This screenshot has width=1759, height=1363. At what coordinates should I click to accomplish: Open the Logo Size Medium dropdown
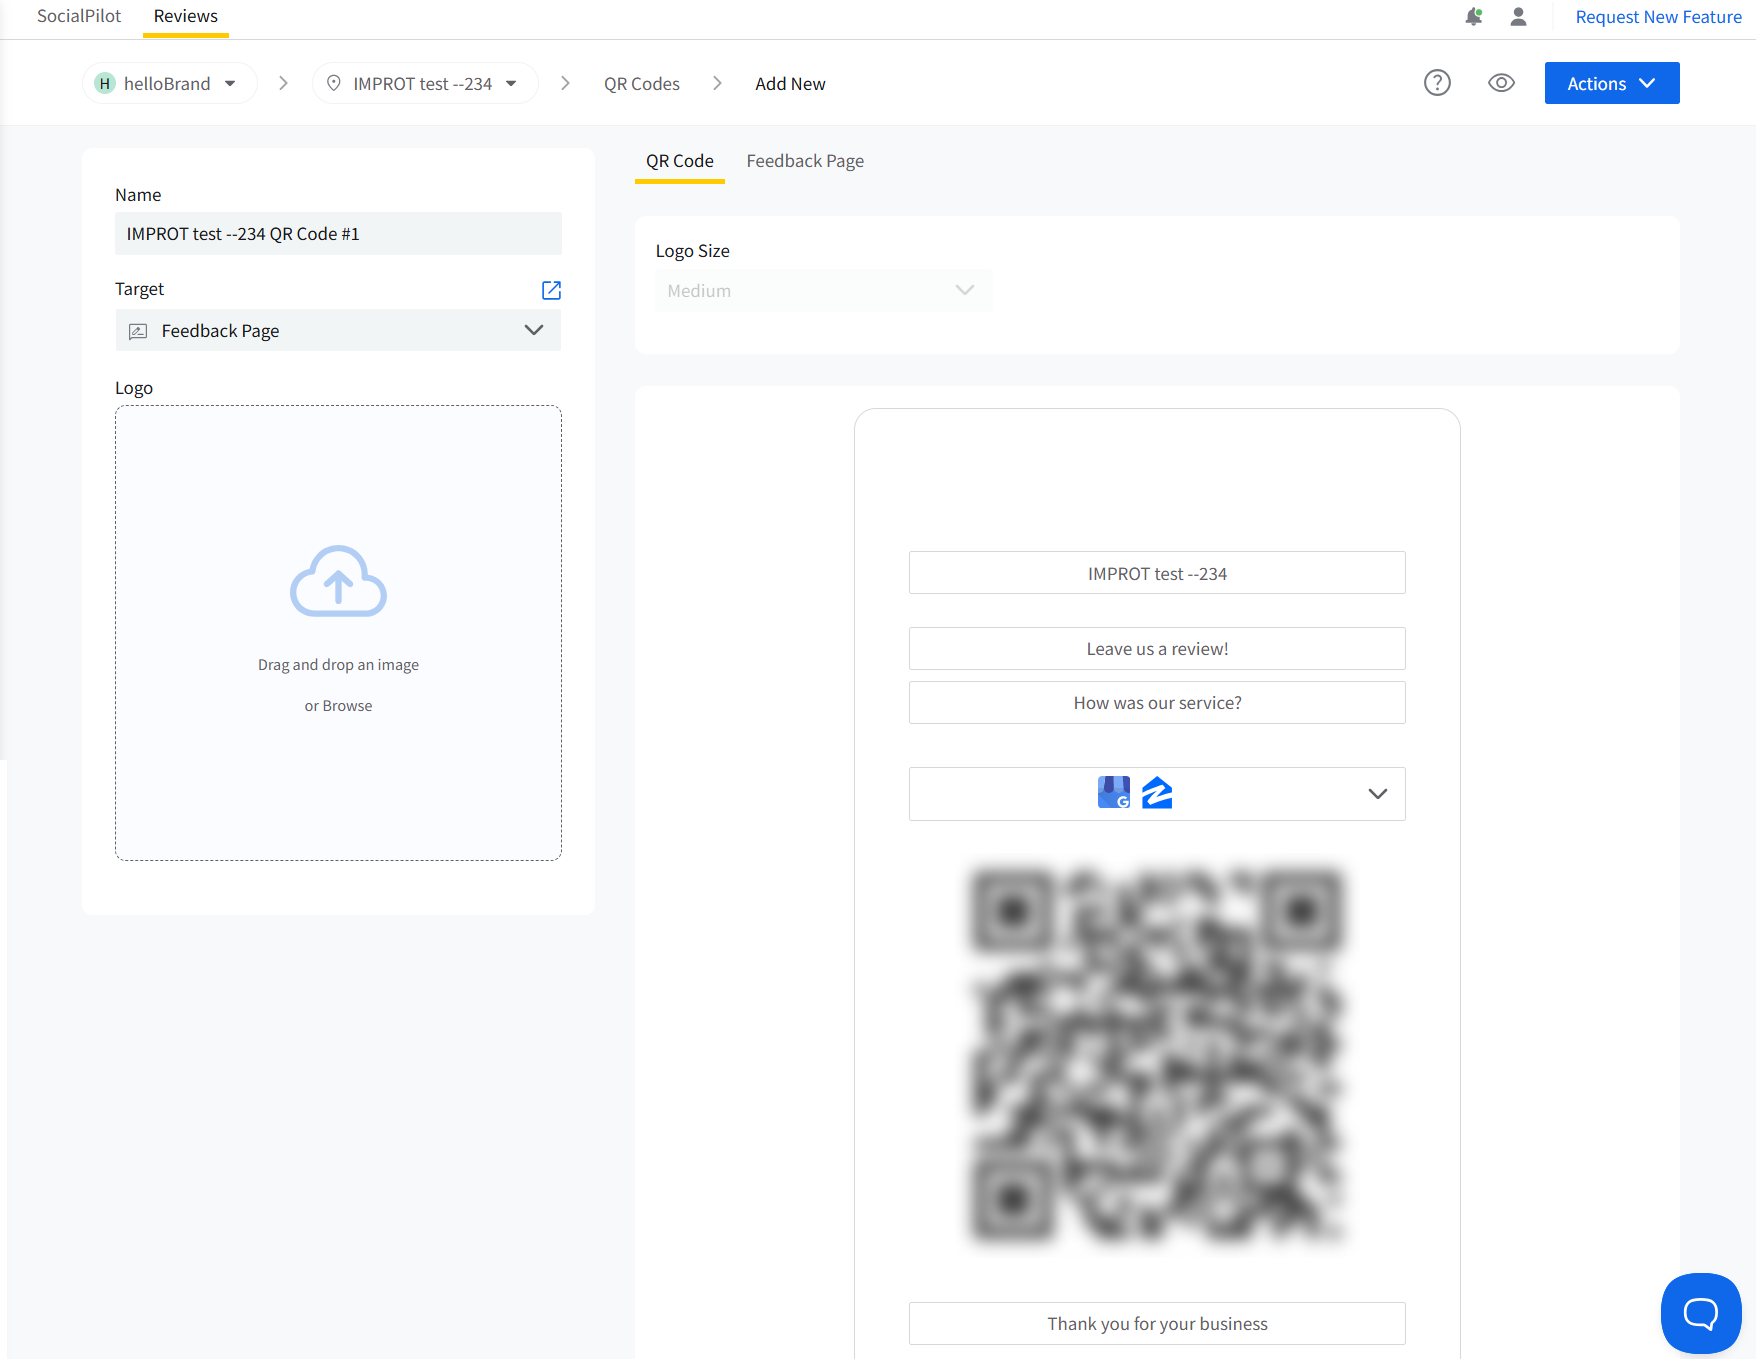pyautogui.click(x=824, y=291)
